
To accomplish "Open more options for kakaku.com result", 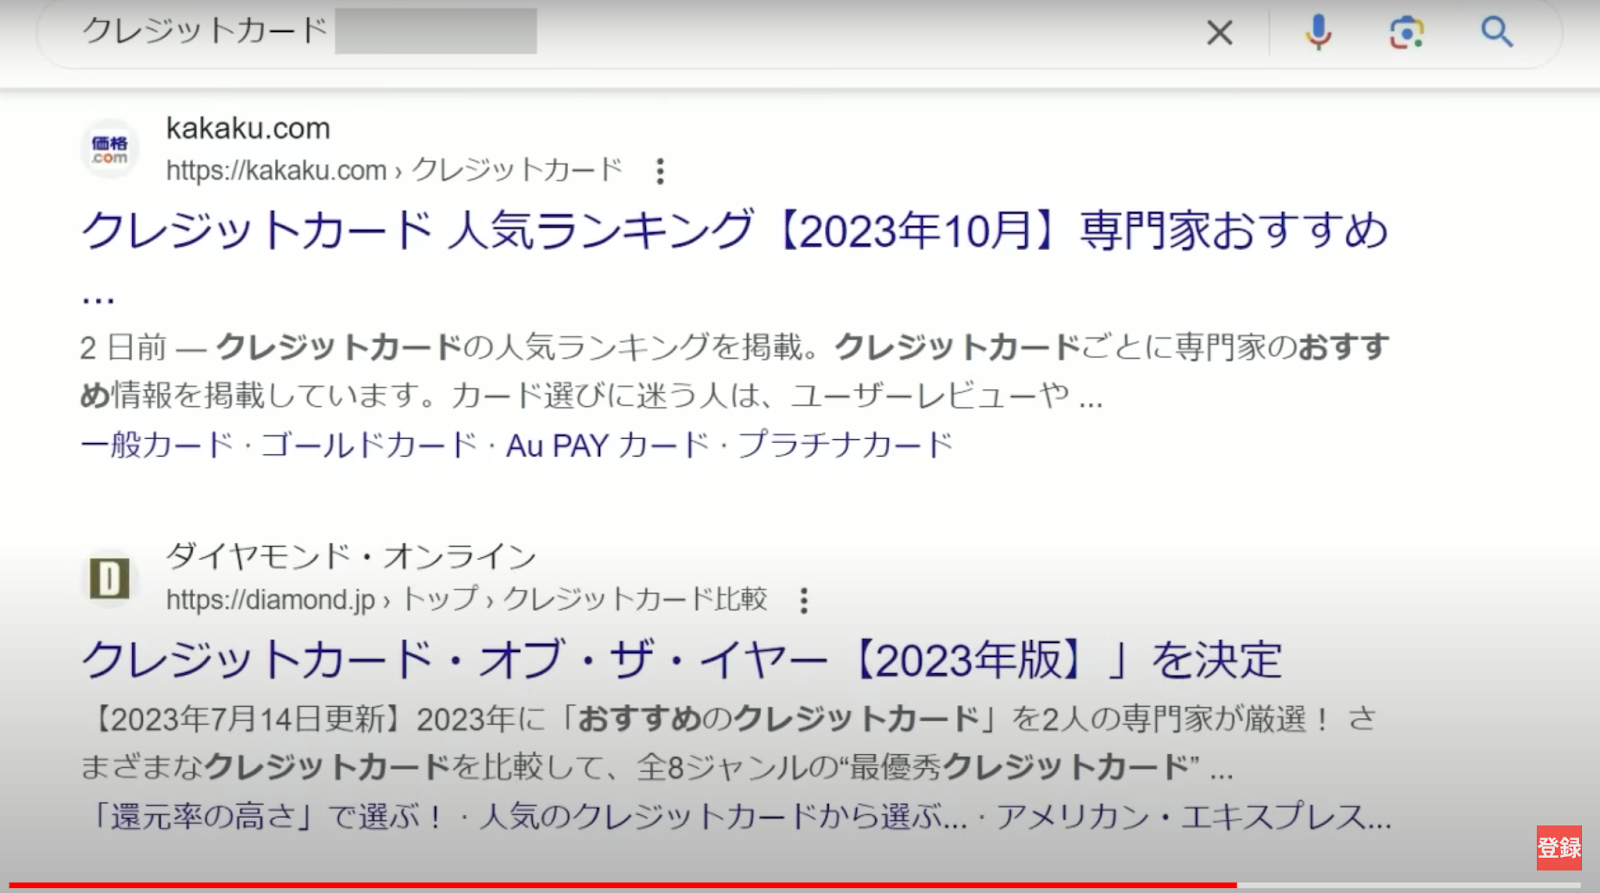I will click(x=660, y=171).
